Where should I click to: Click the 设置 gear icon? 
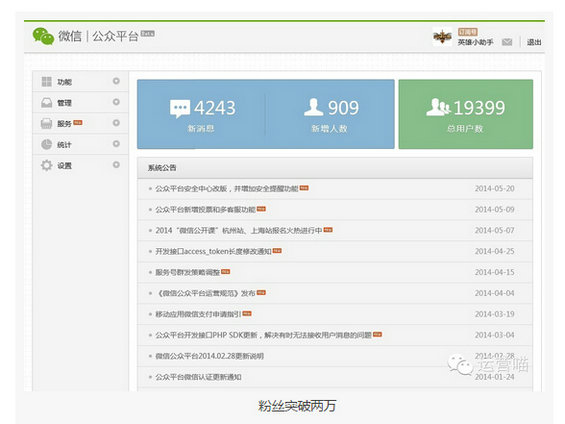click(x=46, y=165)
